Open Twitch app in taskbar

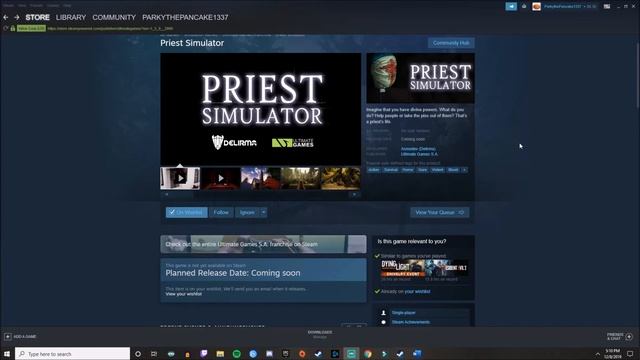(x=204, y=354)
